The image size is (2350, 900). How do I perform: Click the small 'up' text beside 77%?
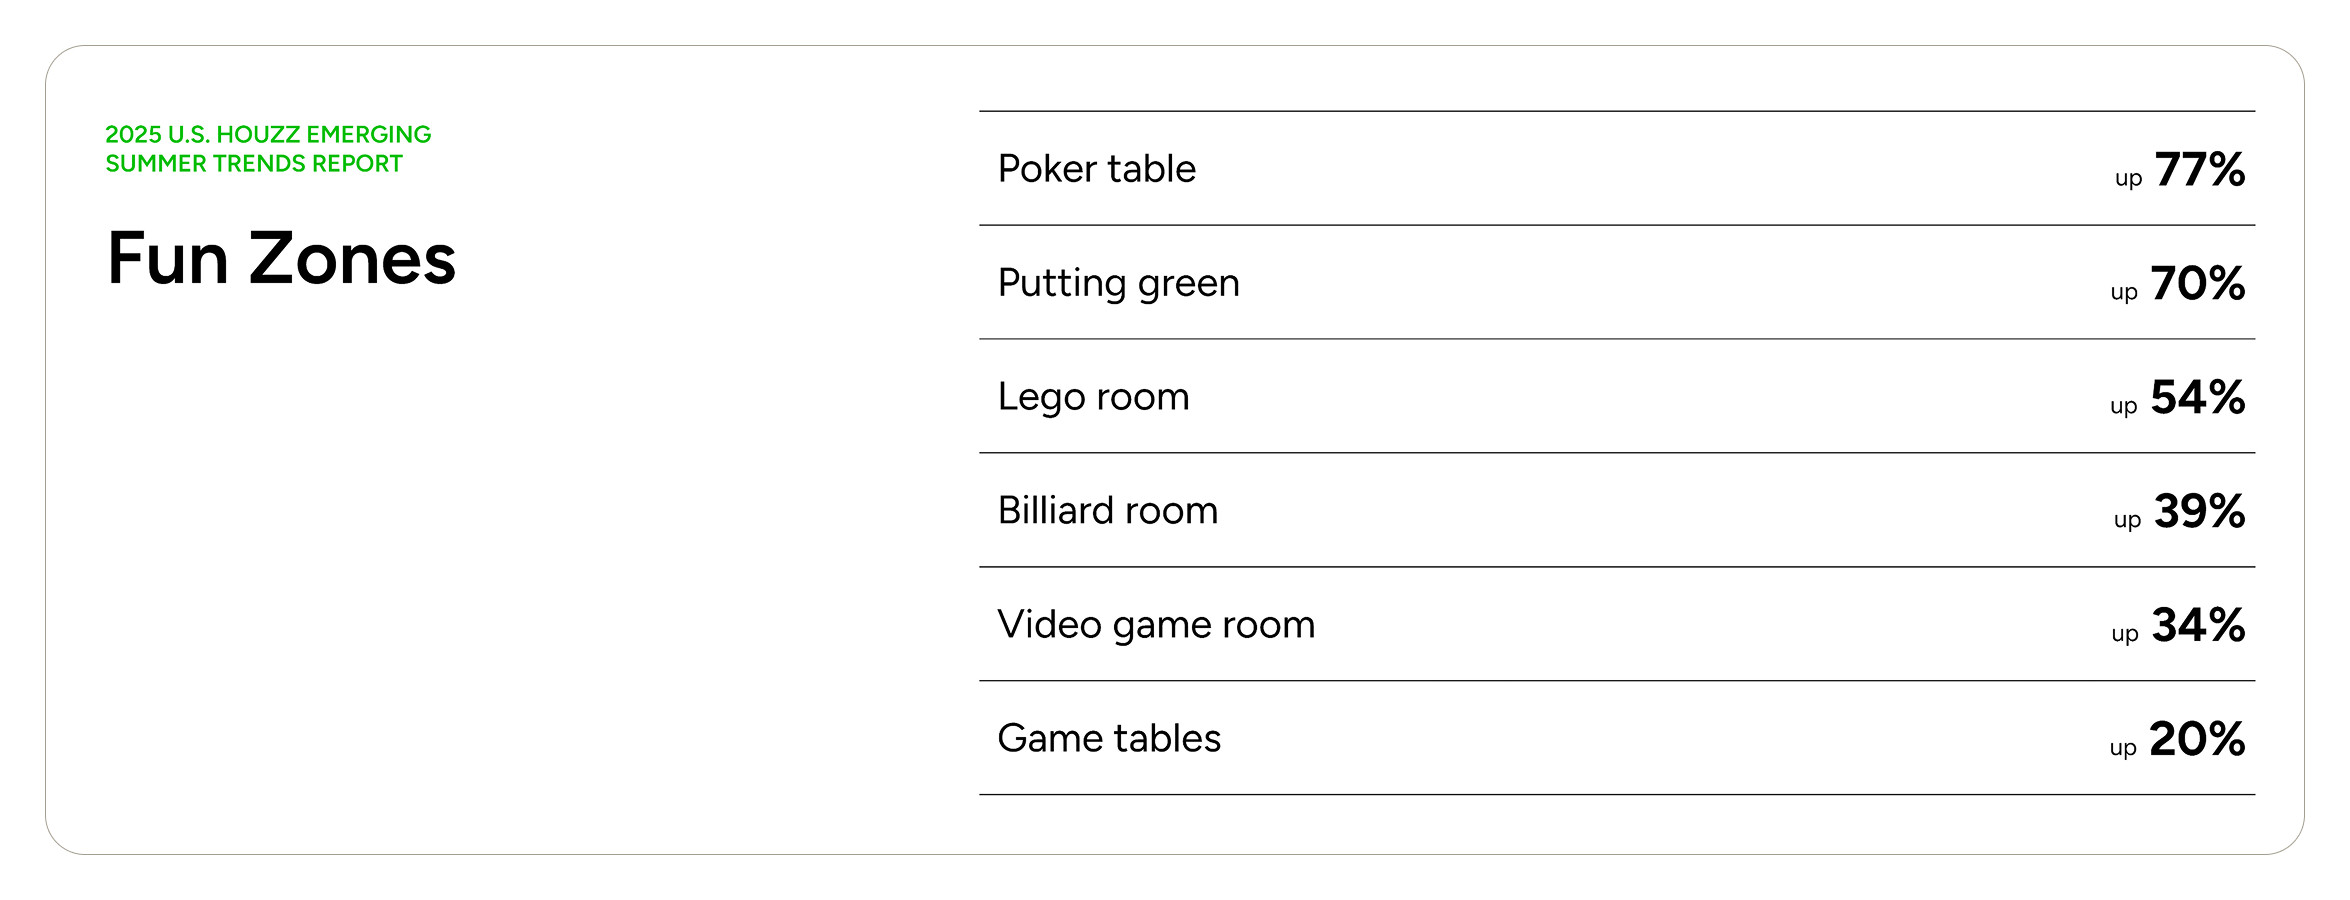coord(2129,179)
